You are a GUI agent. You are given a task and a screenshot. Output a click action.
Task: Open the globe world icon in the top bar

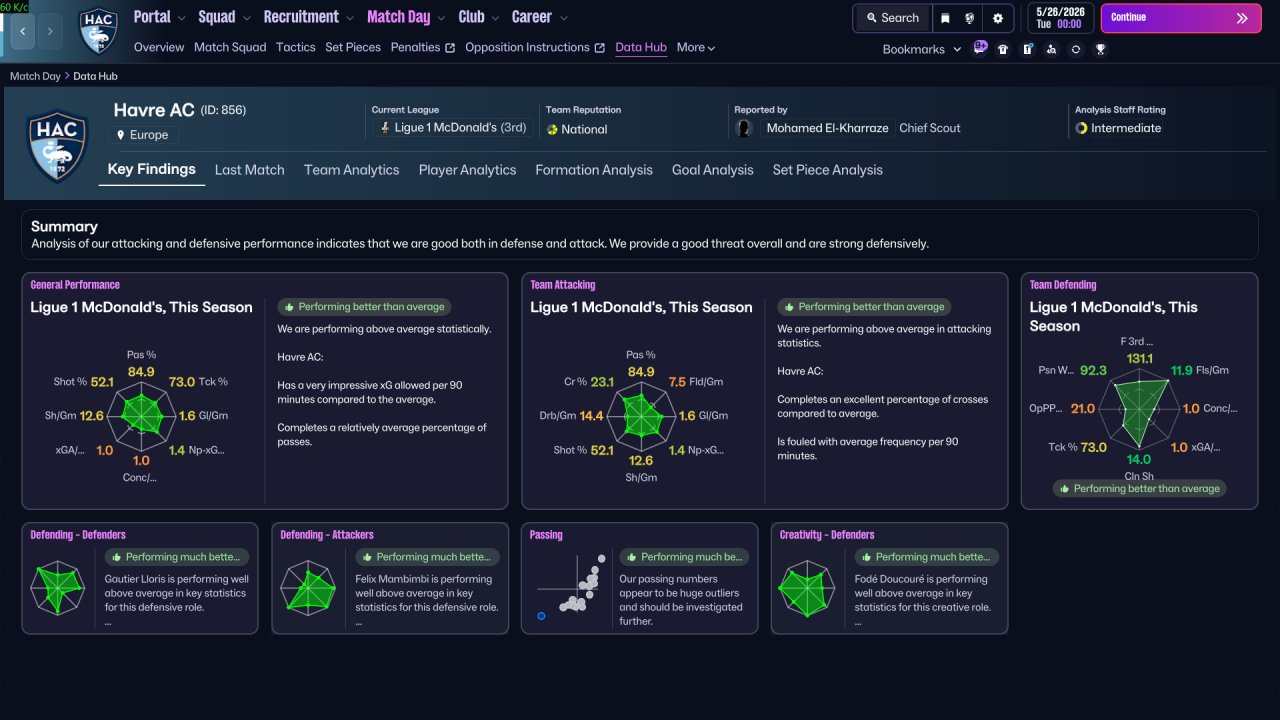pyautogui.click(x=970, y=18)
